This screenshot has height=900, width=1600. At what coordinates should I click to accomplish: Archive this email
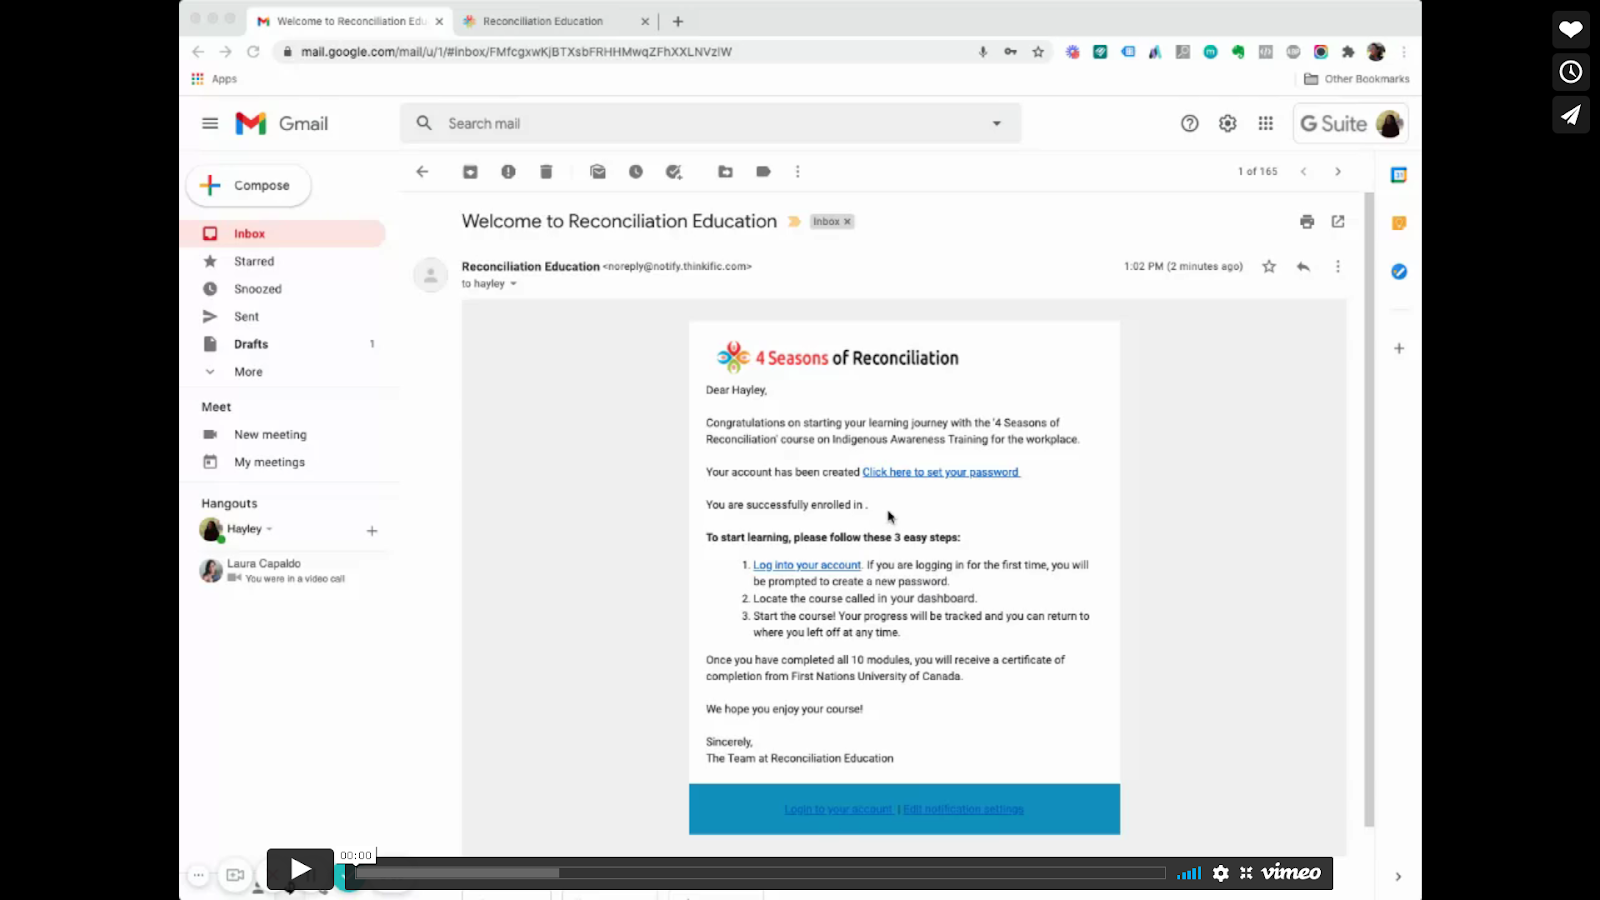coord(470,172)
